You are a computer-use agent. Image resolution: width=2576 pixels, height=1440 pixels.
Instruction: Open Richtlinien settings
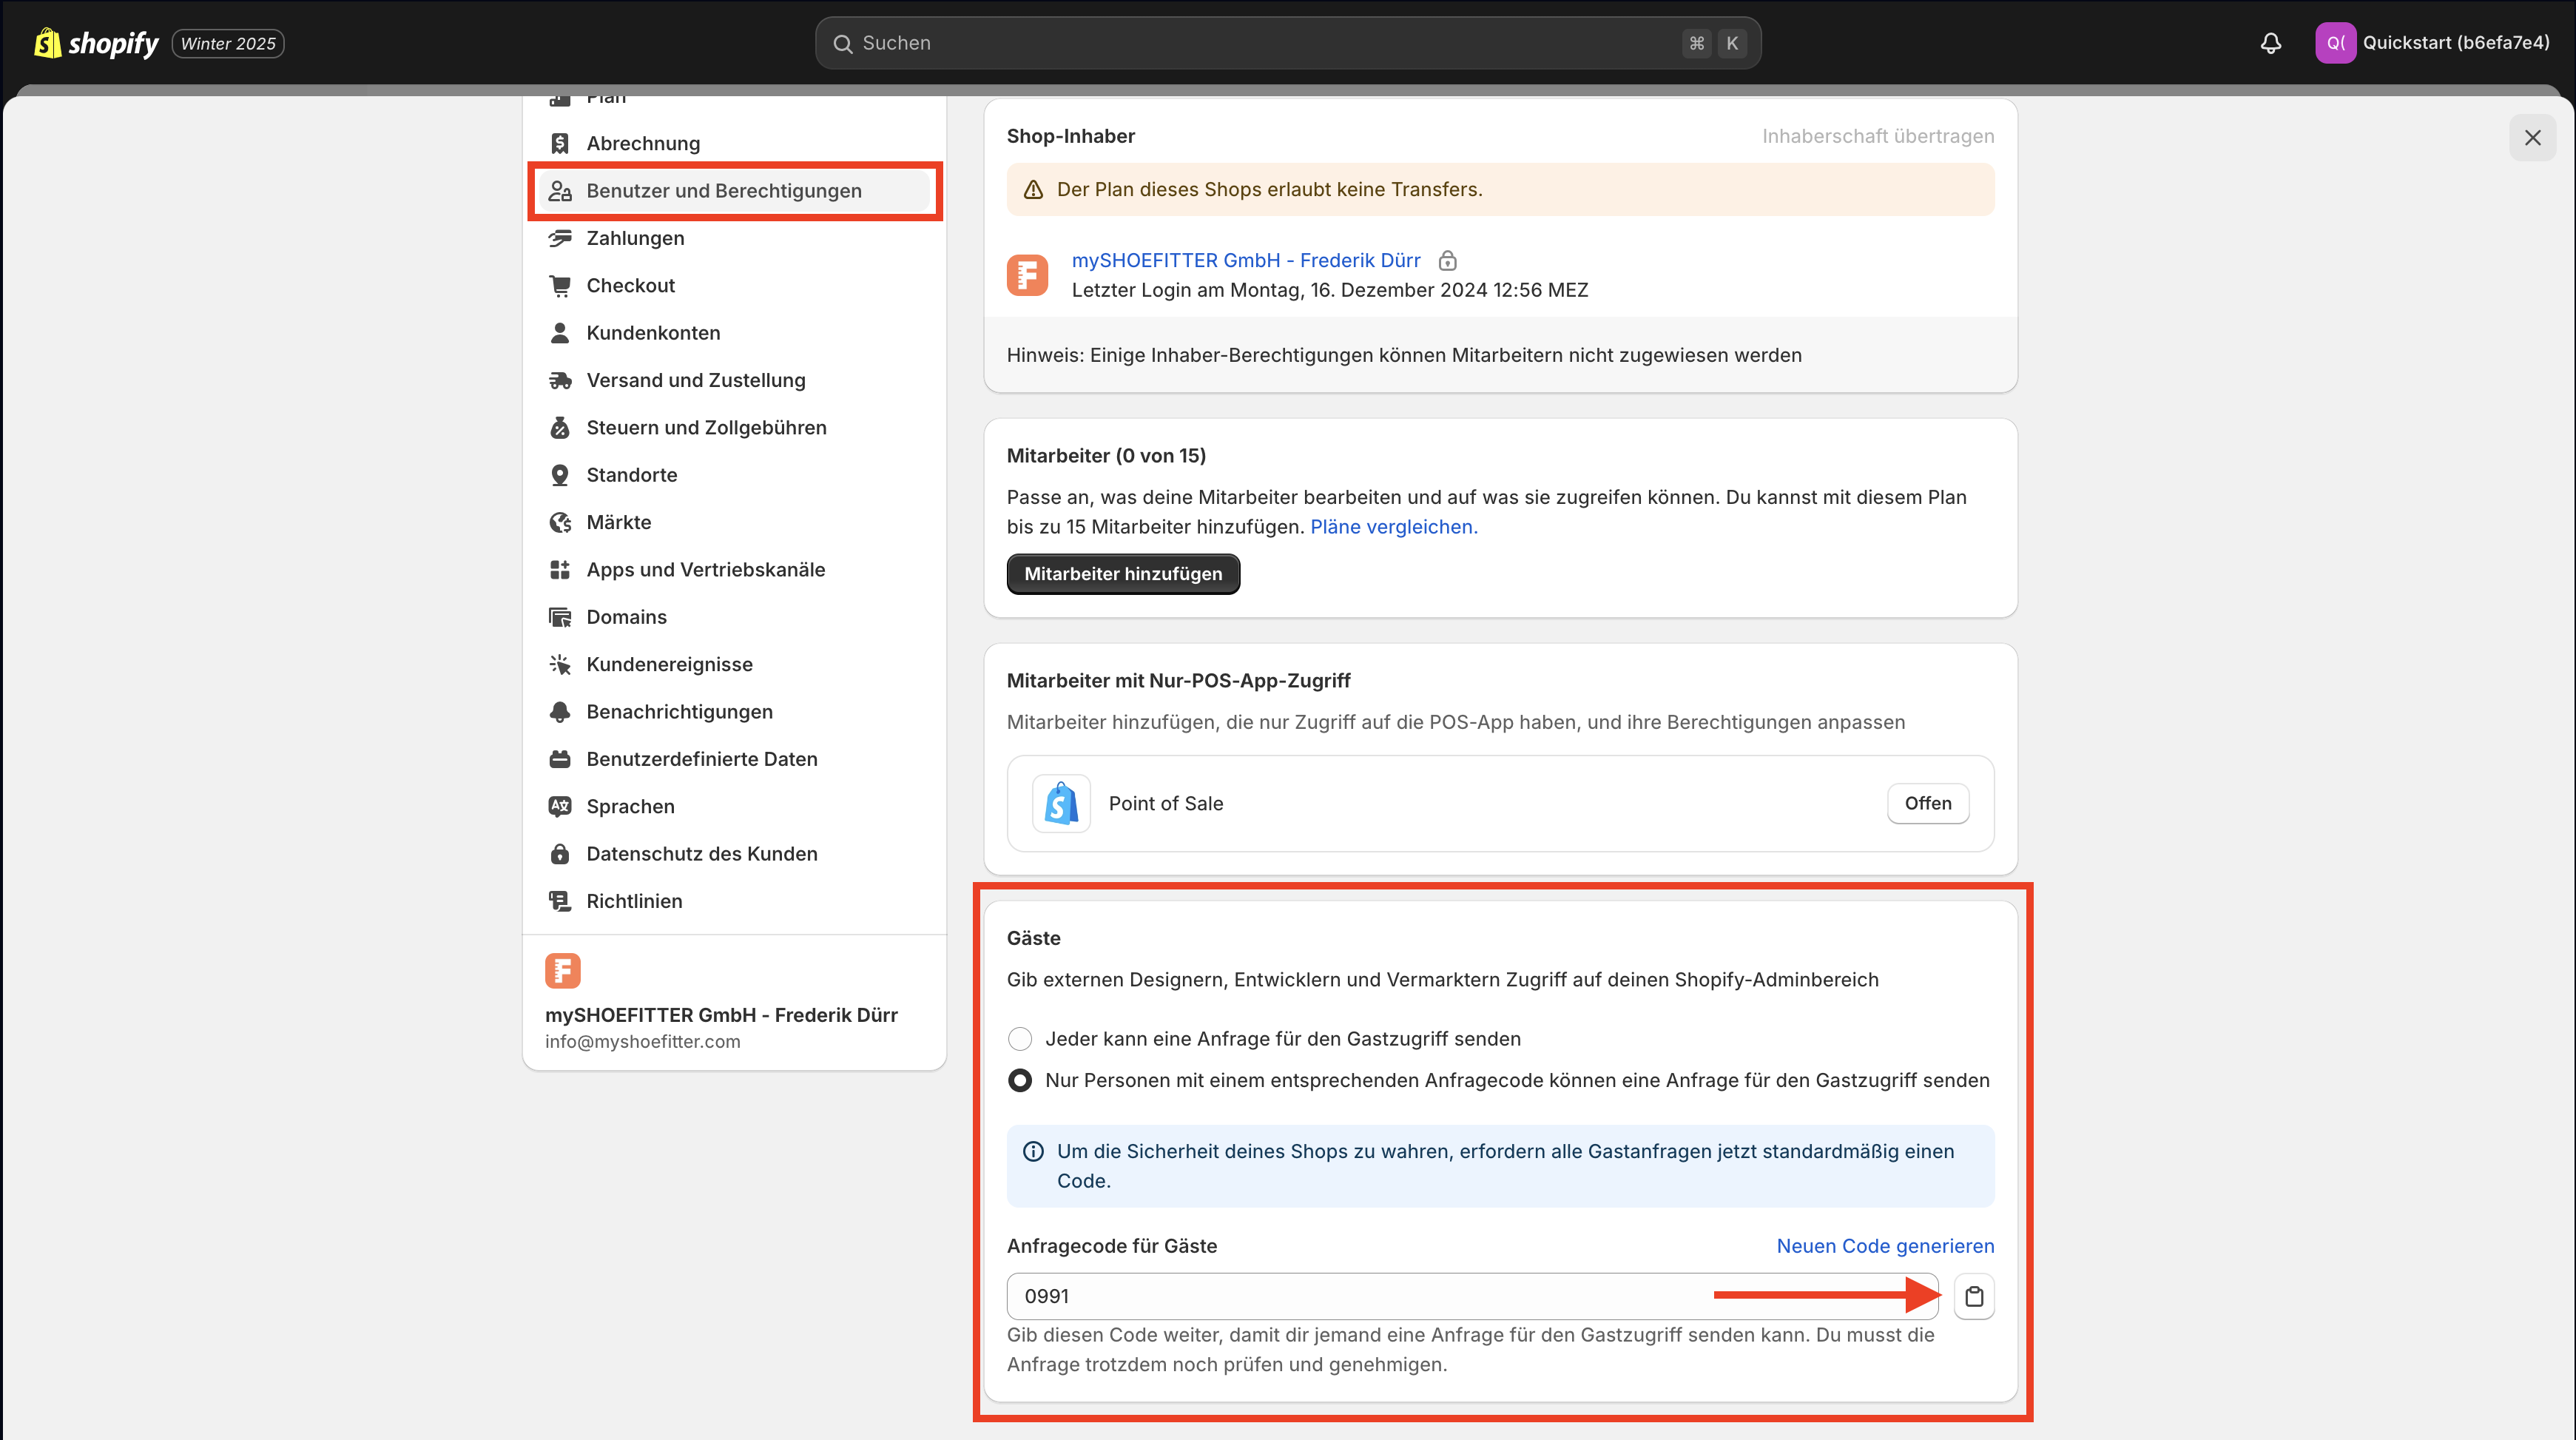pos(735,901)
